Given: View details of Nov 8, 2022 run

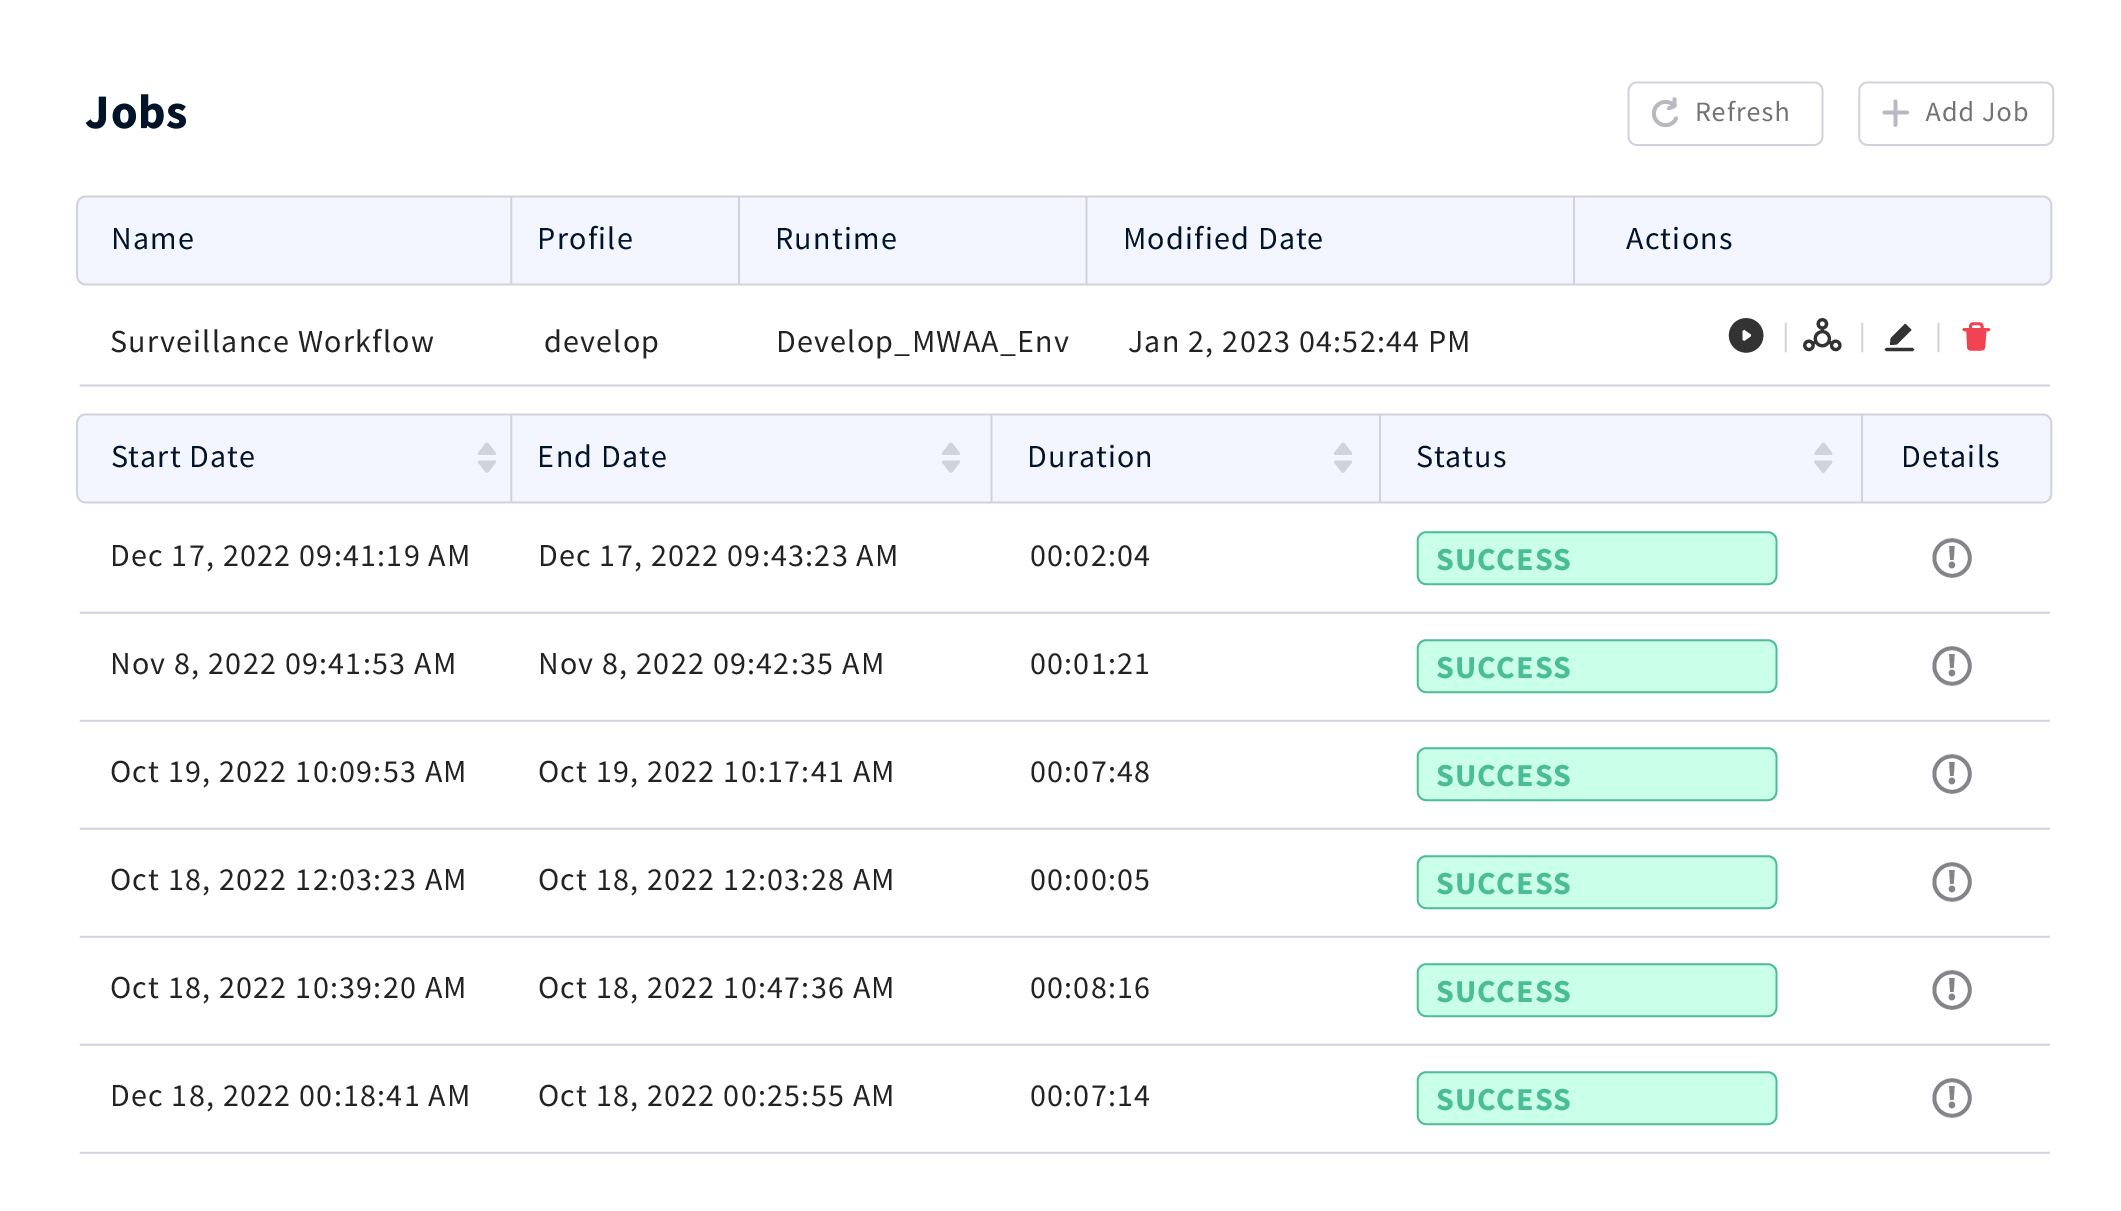Looking at the screenshot, I should click(x=1950, y=666).
